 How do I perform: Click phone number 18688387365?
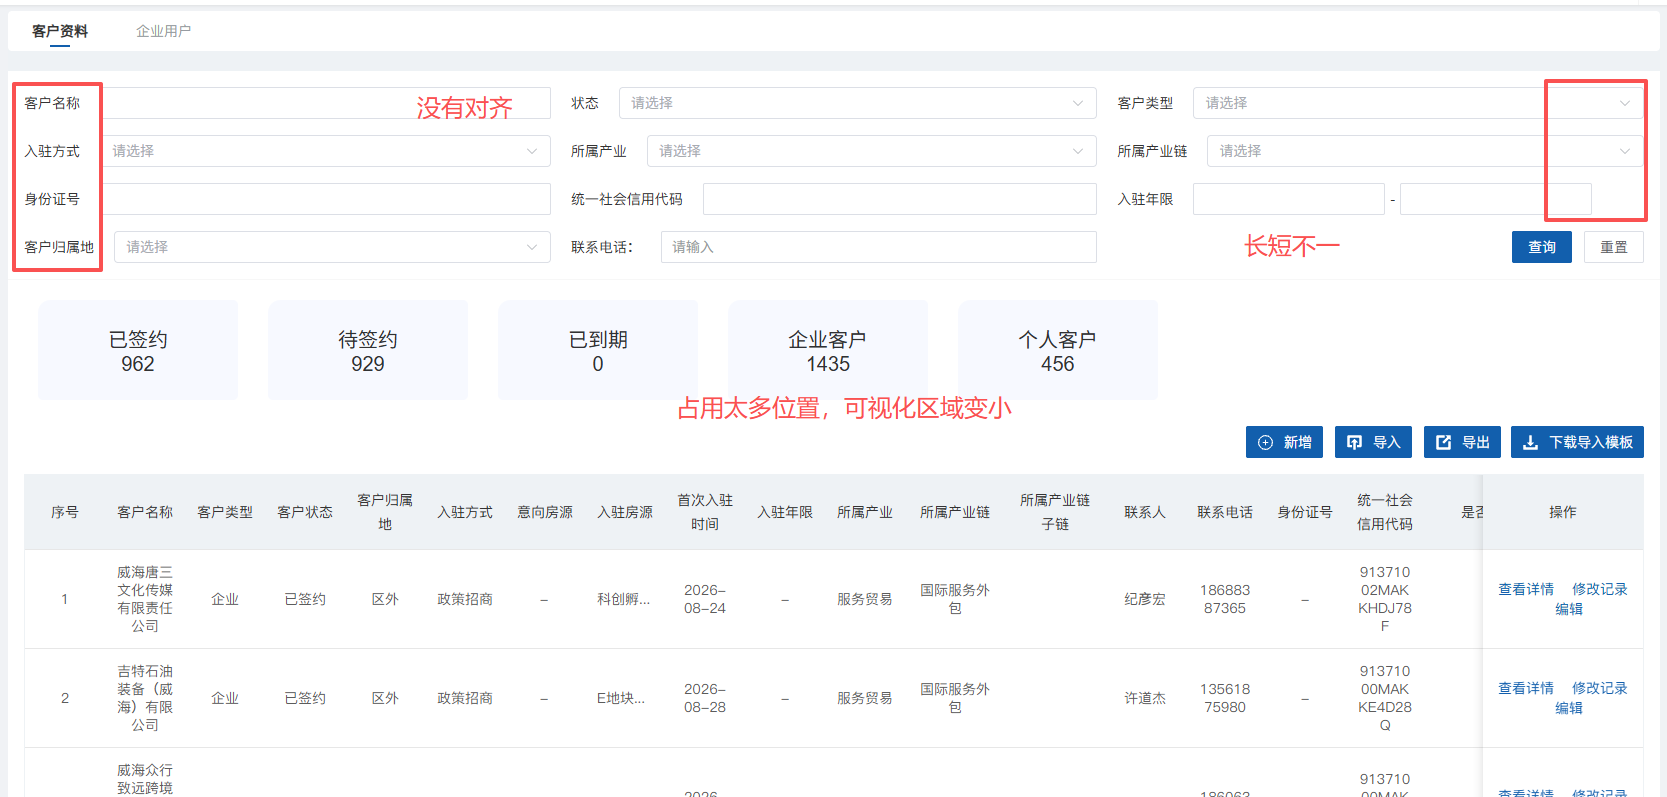1225,599
